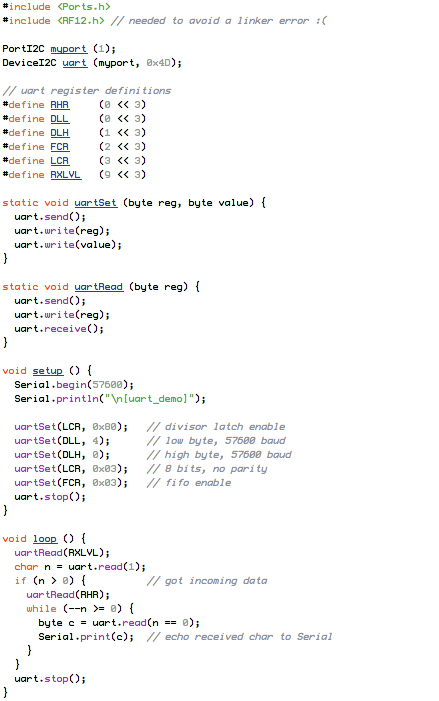Click the uart.receive() call

coord(59,329)
